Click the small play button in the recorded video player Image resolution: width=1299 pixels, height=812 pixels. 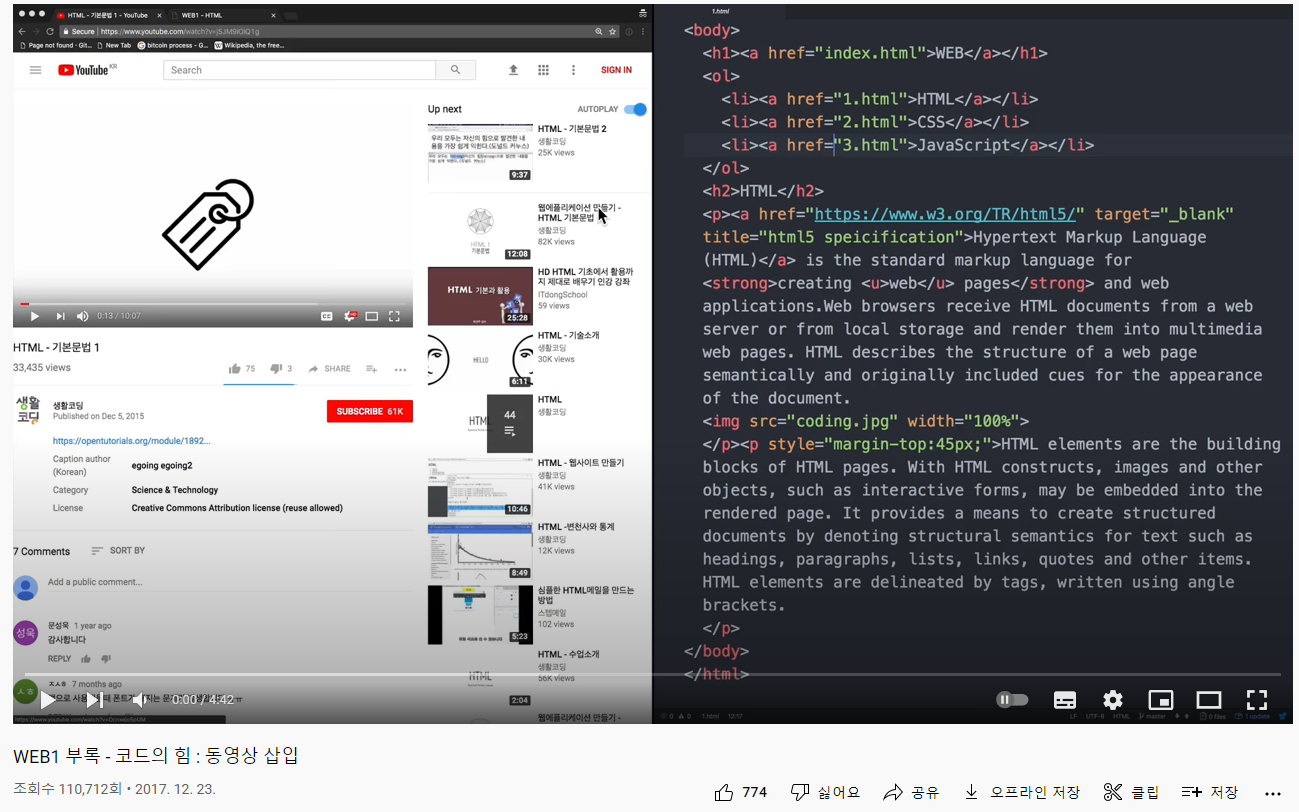35,316
